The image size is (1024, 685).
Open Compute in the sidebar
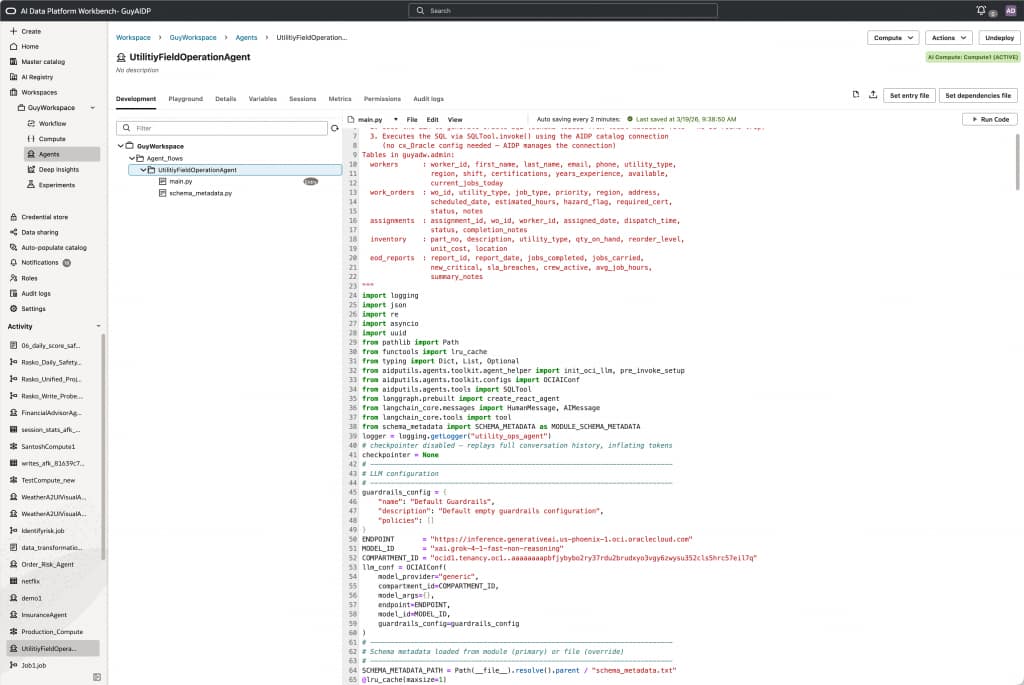pos(46,138)
